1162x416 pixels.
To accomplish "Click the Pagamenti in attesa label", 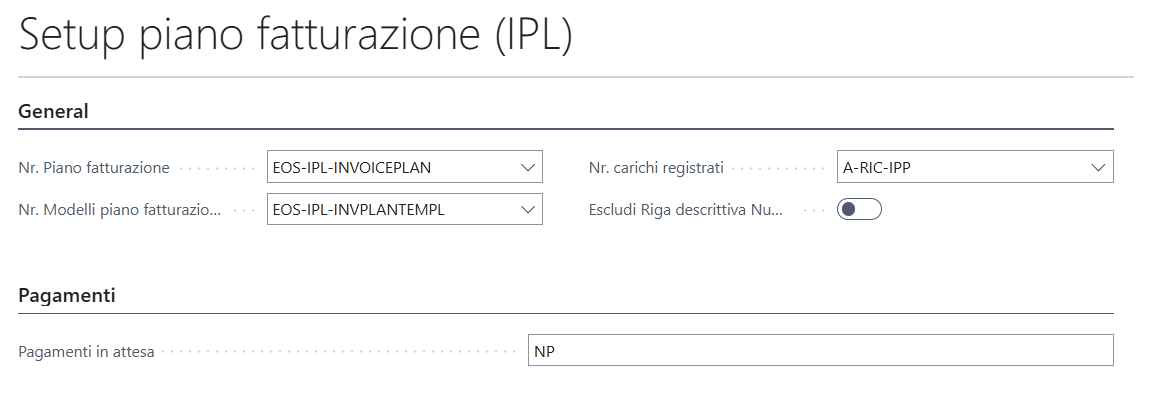I will pos(86,352).
